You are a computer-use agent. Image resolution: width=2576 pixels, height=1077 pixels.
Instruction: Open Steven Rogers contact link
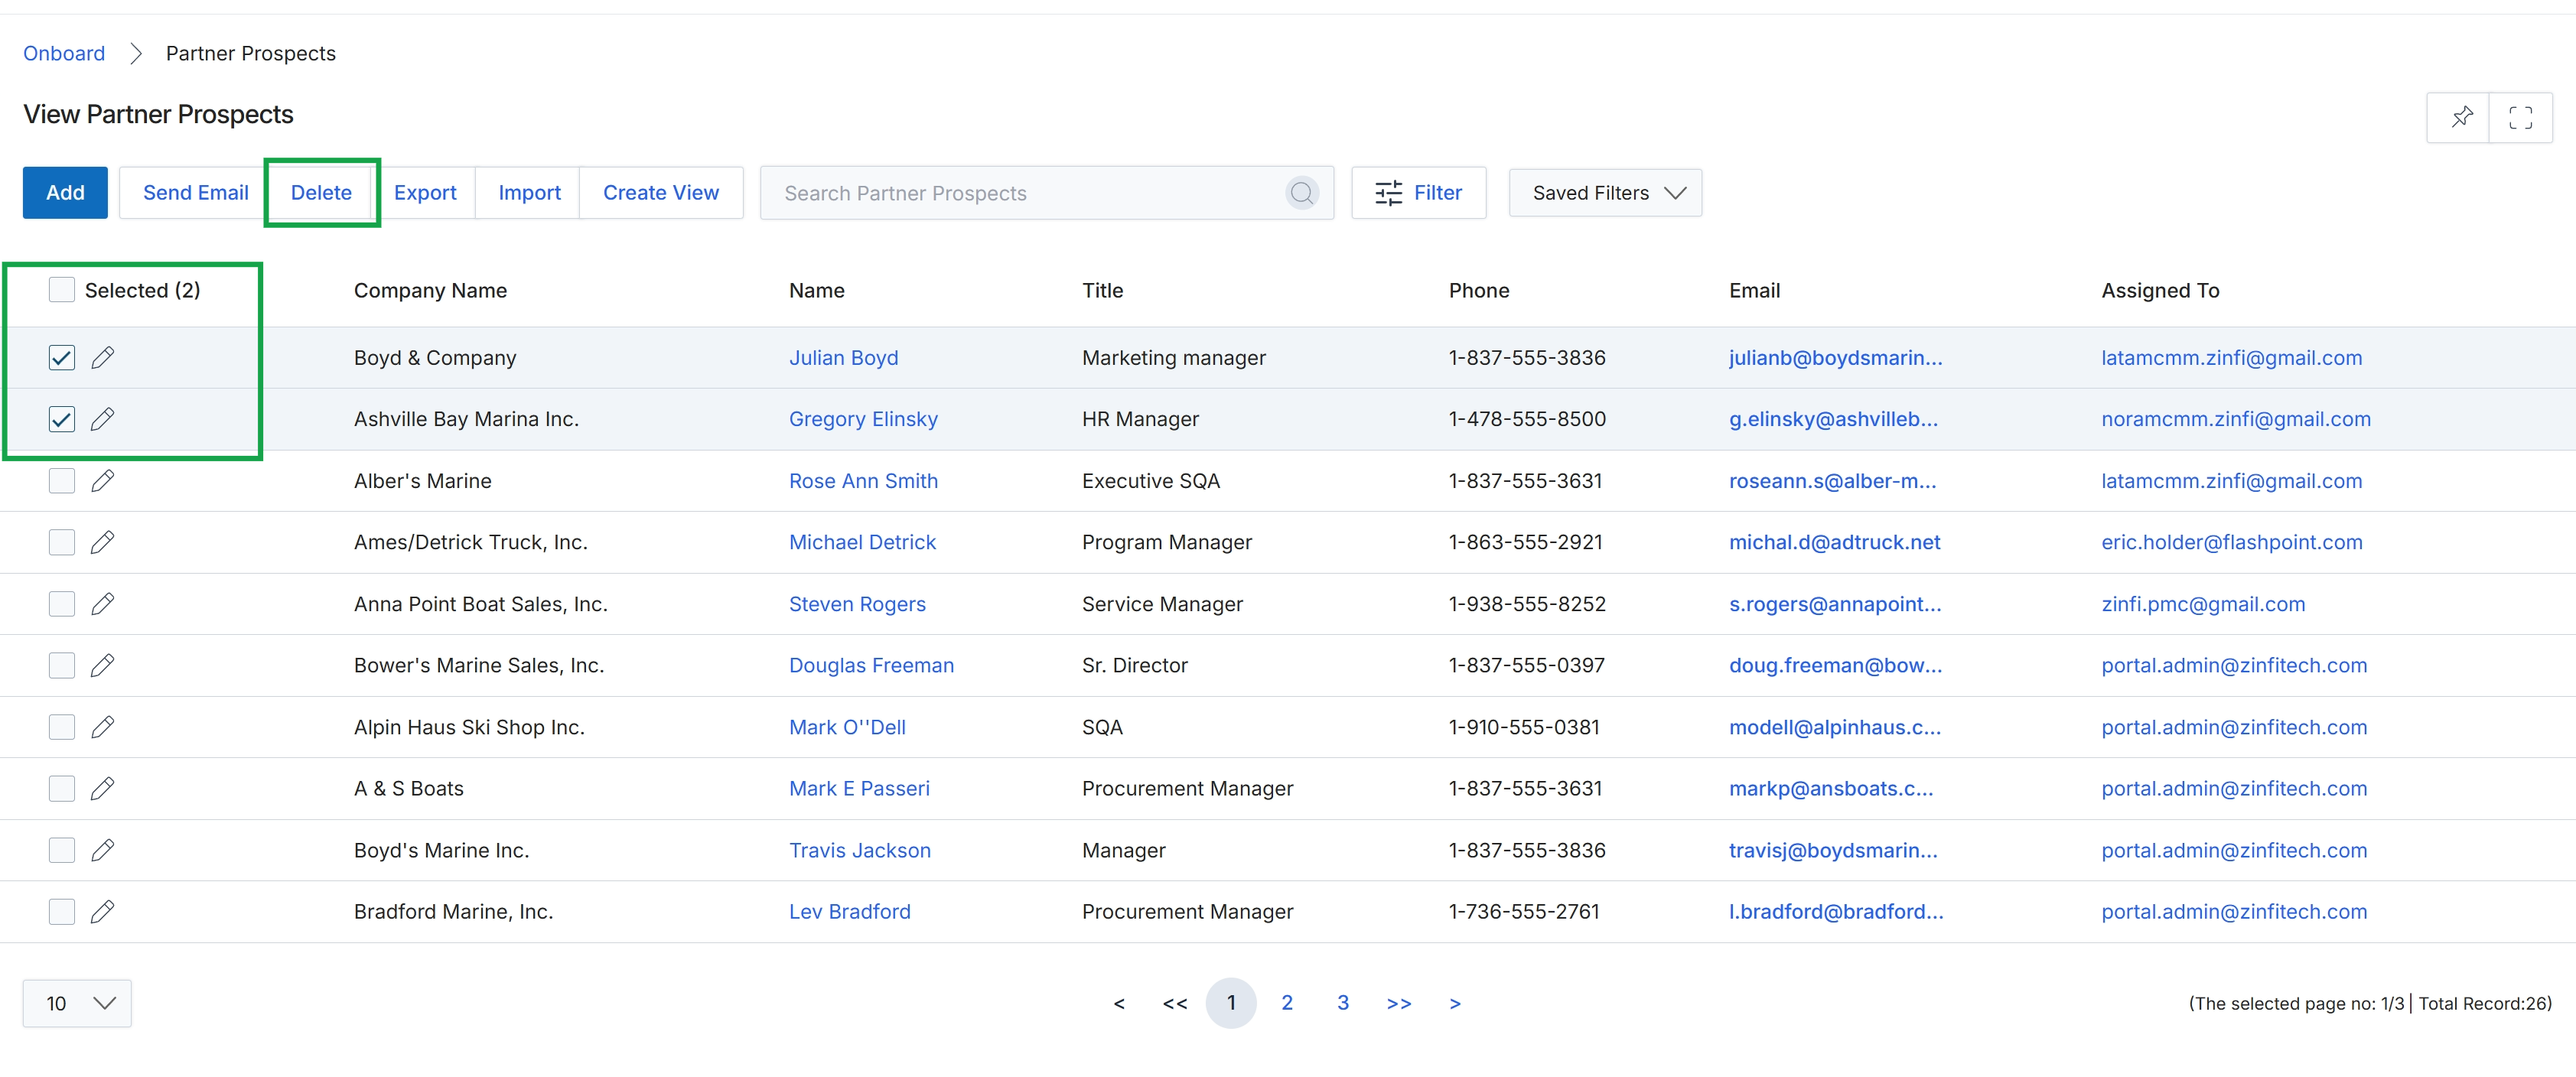[x=857, y=604]
